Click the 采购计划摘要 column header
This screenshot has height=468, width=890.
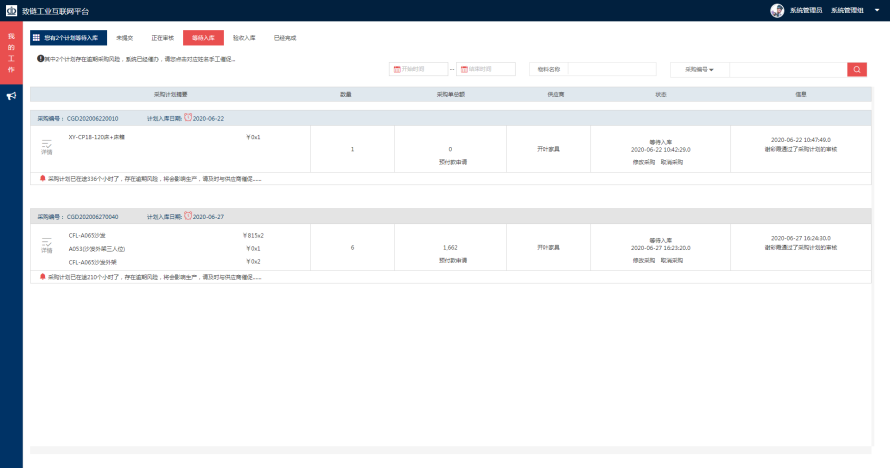click(x=170, y=94)
